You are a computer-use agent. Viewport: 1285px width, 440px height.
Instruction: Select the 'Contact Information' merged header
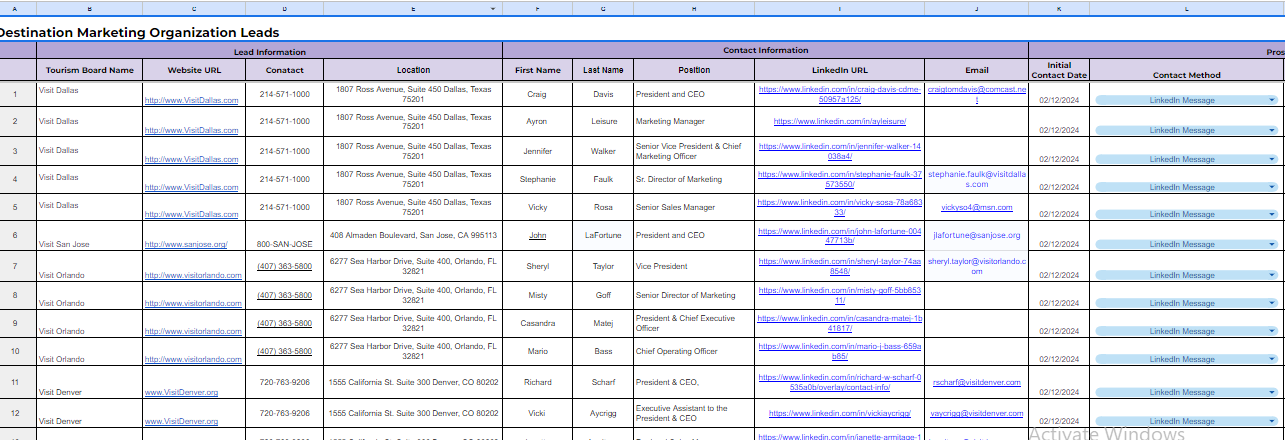pyautogui.click(x=766, y=50)
